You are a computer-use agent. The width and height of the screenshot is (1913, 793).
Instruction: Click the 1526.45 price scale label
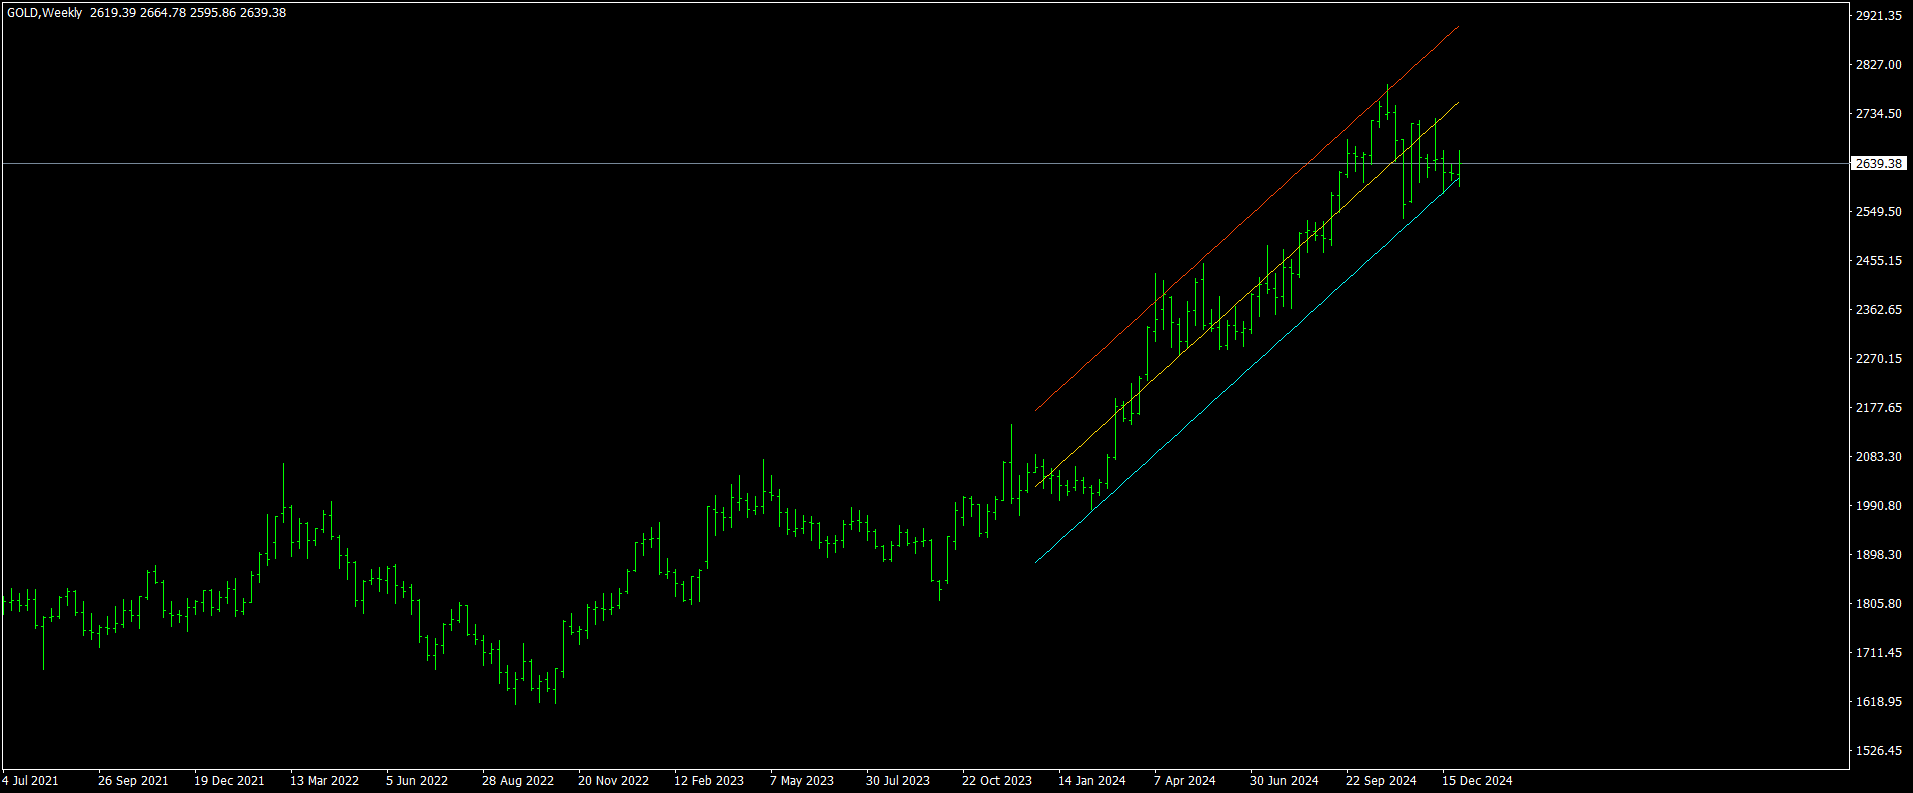(1879, 751)
